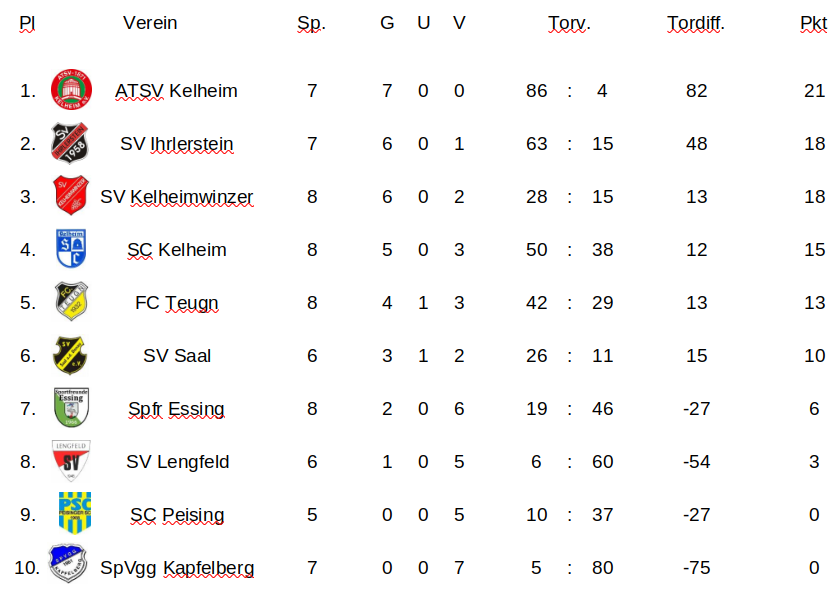This screenshot has width=832, height=598.
Task: Select ATSV Kelheim's 21 points cell
Action: point(814,91)
